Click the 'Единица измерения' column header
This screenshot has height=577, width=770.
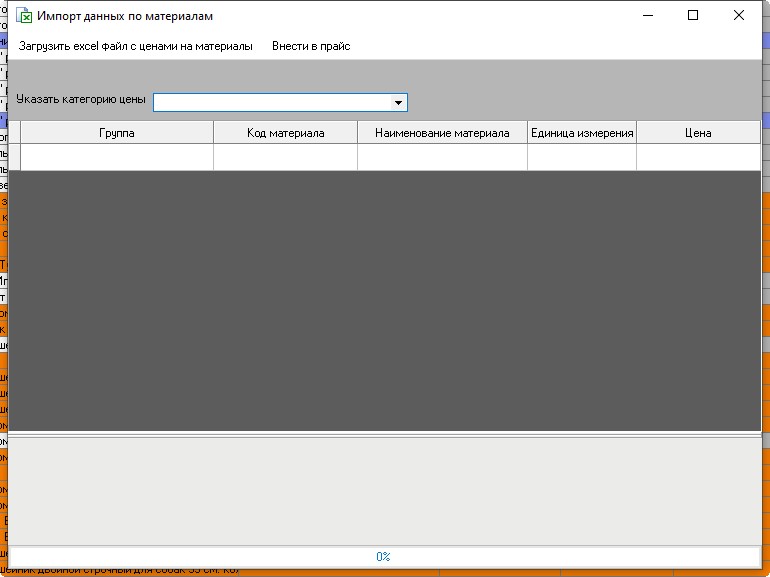click(582, 133)
